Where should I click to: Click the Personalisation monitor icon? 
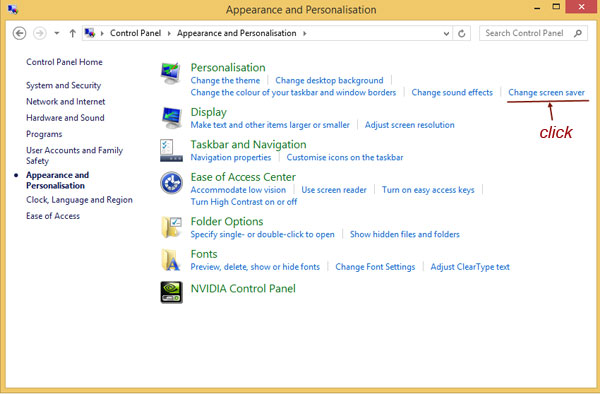point(171,73)
